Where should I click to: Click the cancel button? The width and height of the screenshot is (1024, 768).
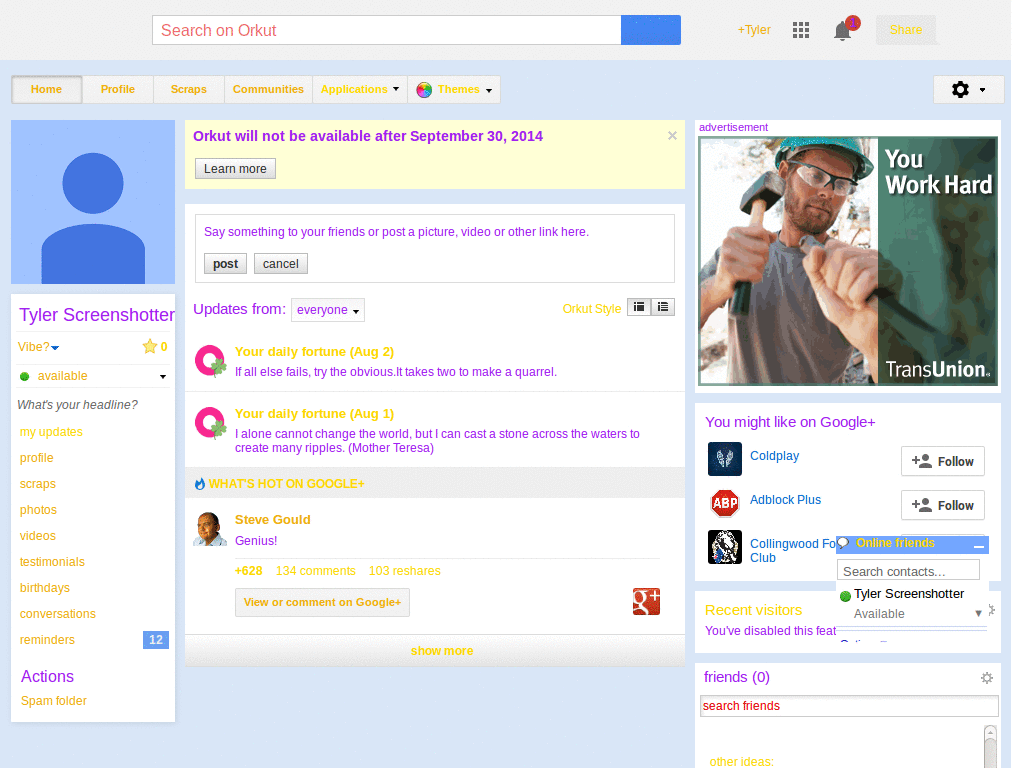pyautogui.click(x=281, y=264)
